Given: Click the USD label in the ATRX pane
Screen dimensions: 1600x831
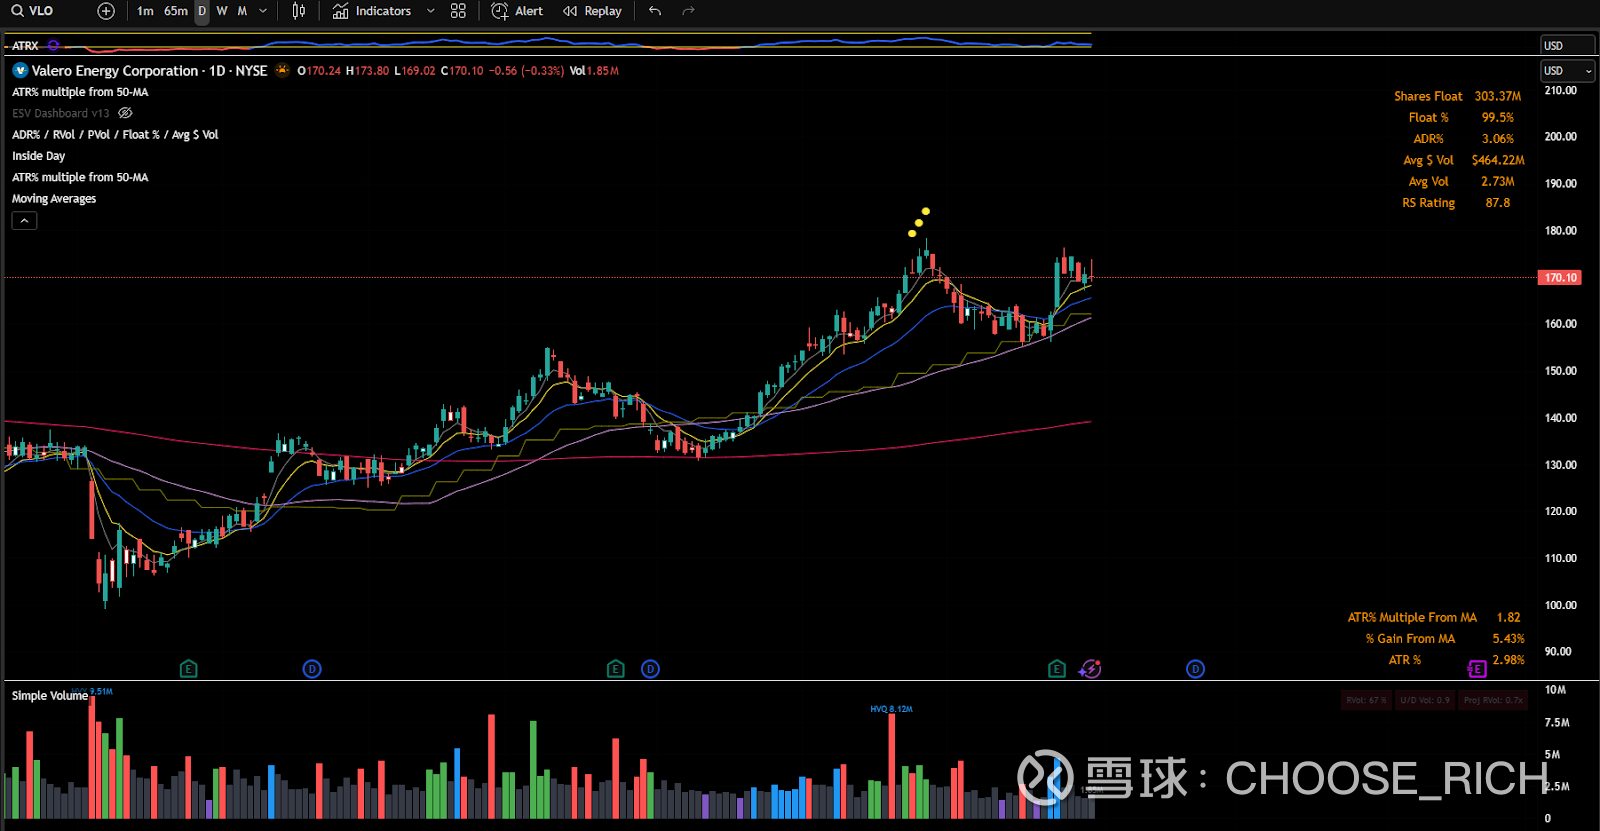Looking at the screenshot, I should [x=1553, y=46].
